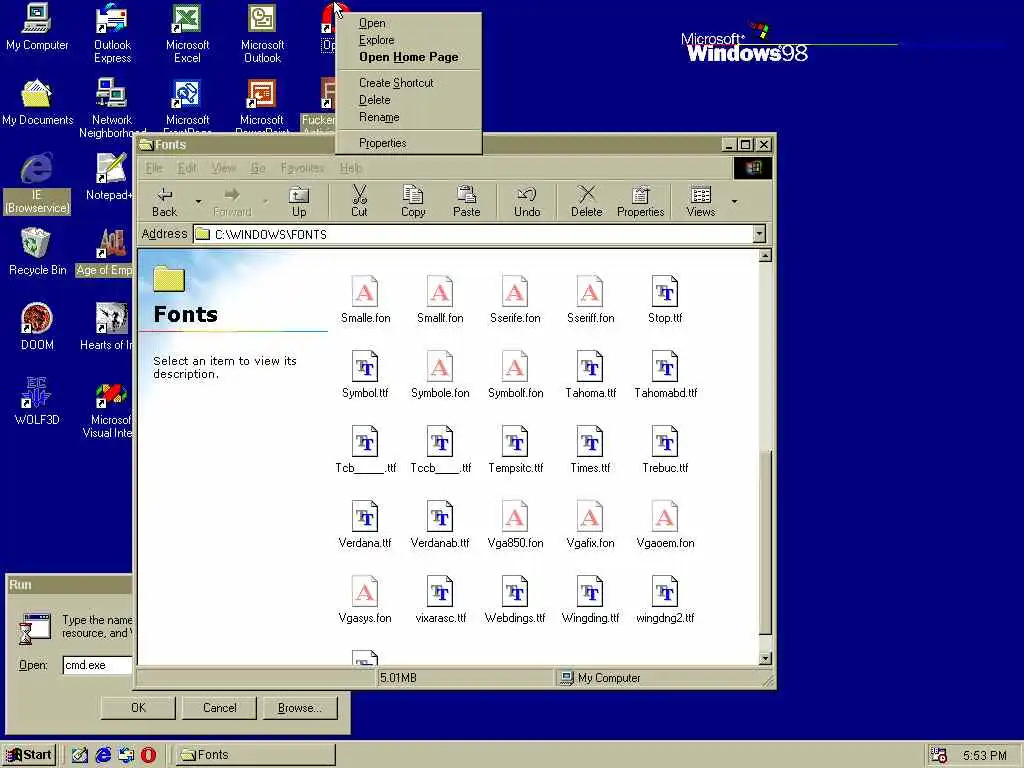This screenshot has height=768, width=1024.
Task: Click Open field in Run dialog
Action: (98, 665)
